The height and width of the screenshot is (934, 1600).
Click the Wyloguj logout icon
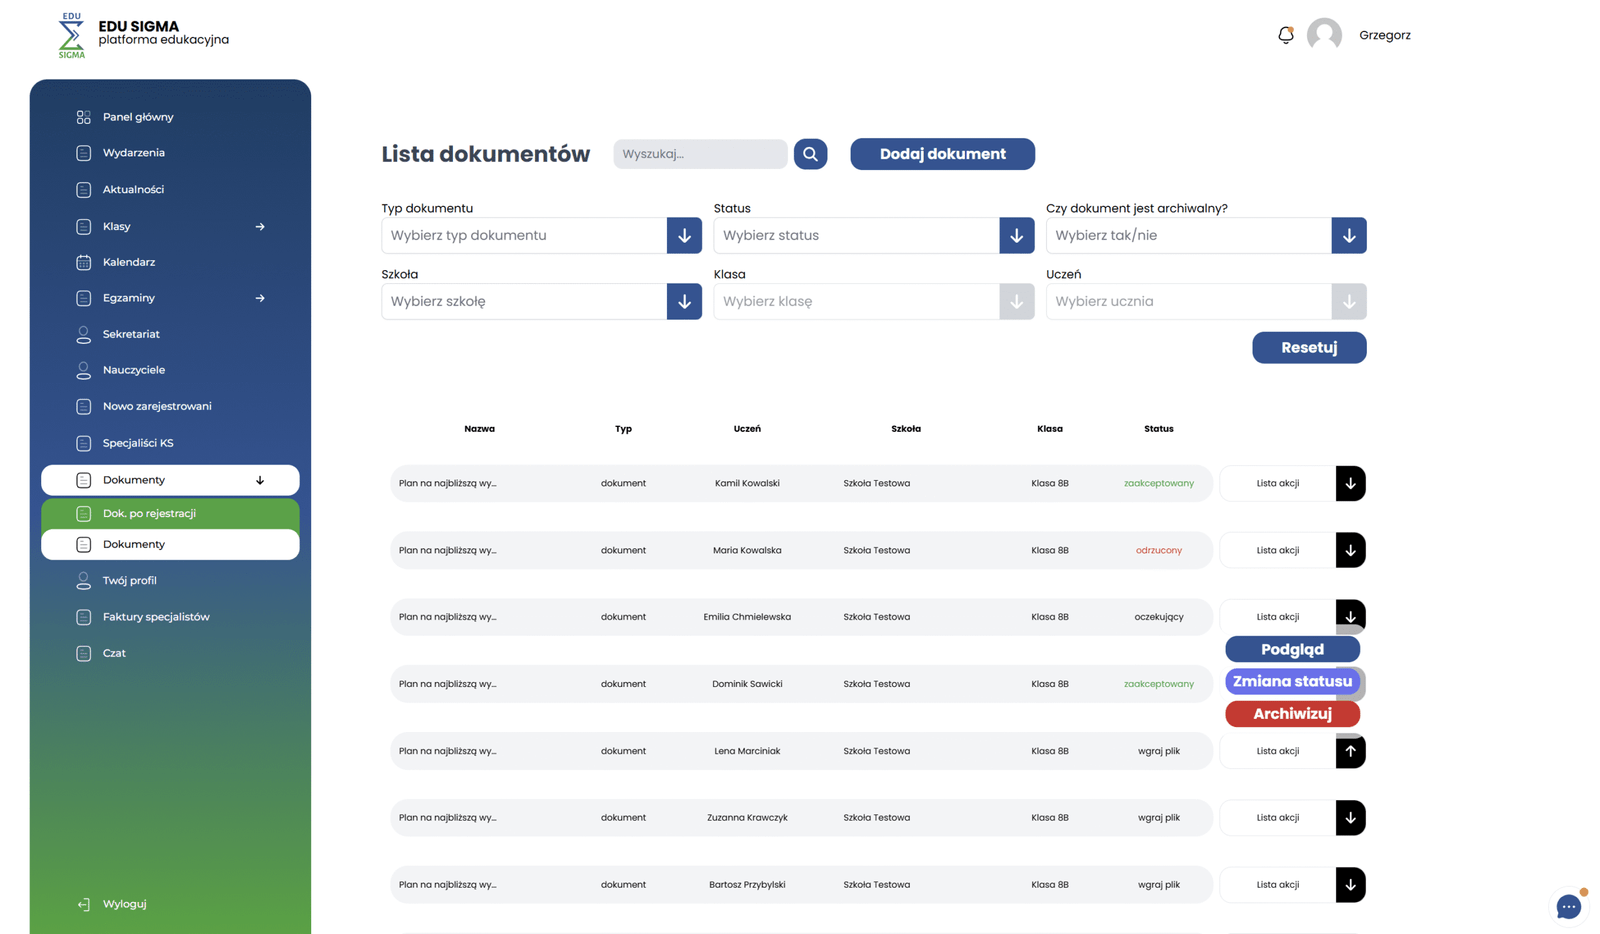(x=84, y=904)
